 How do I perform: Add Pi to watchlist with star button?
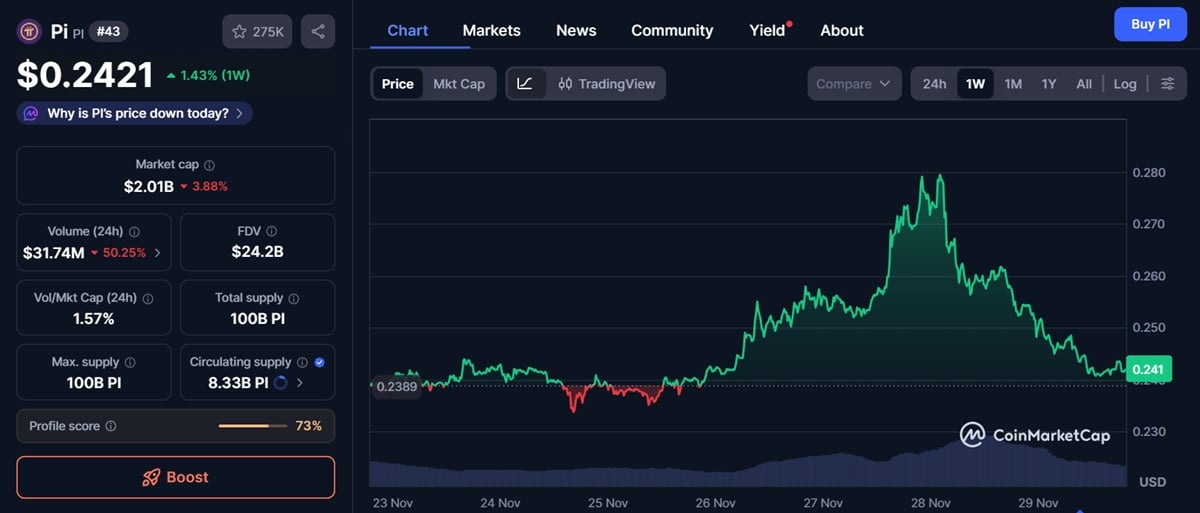(x=258, y=32)
